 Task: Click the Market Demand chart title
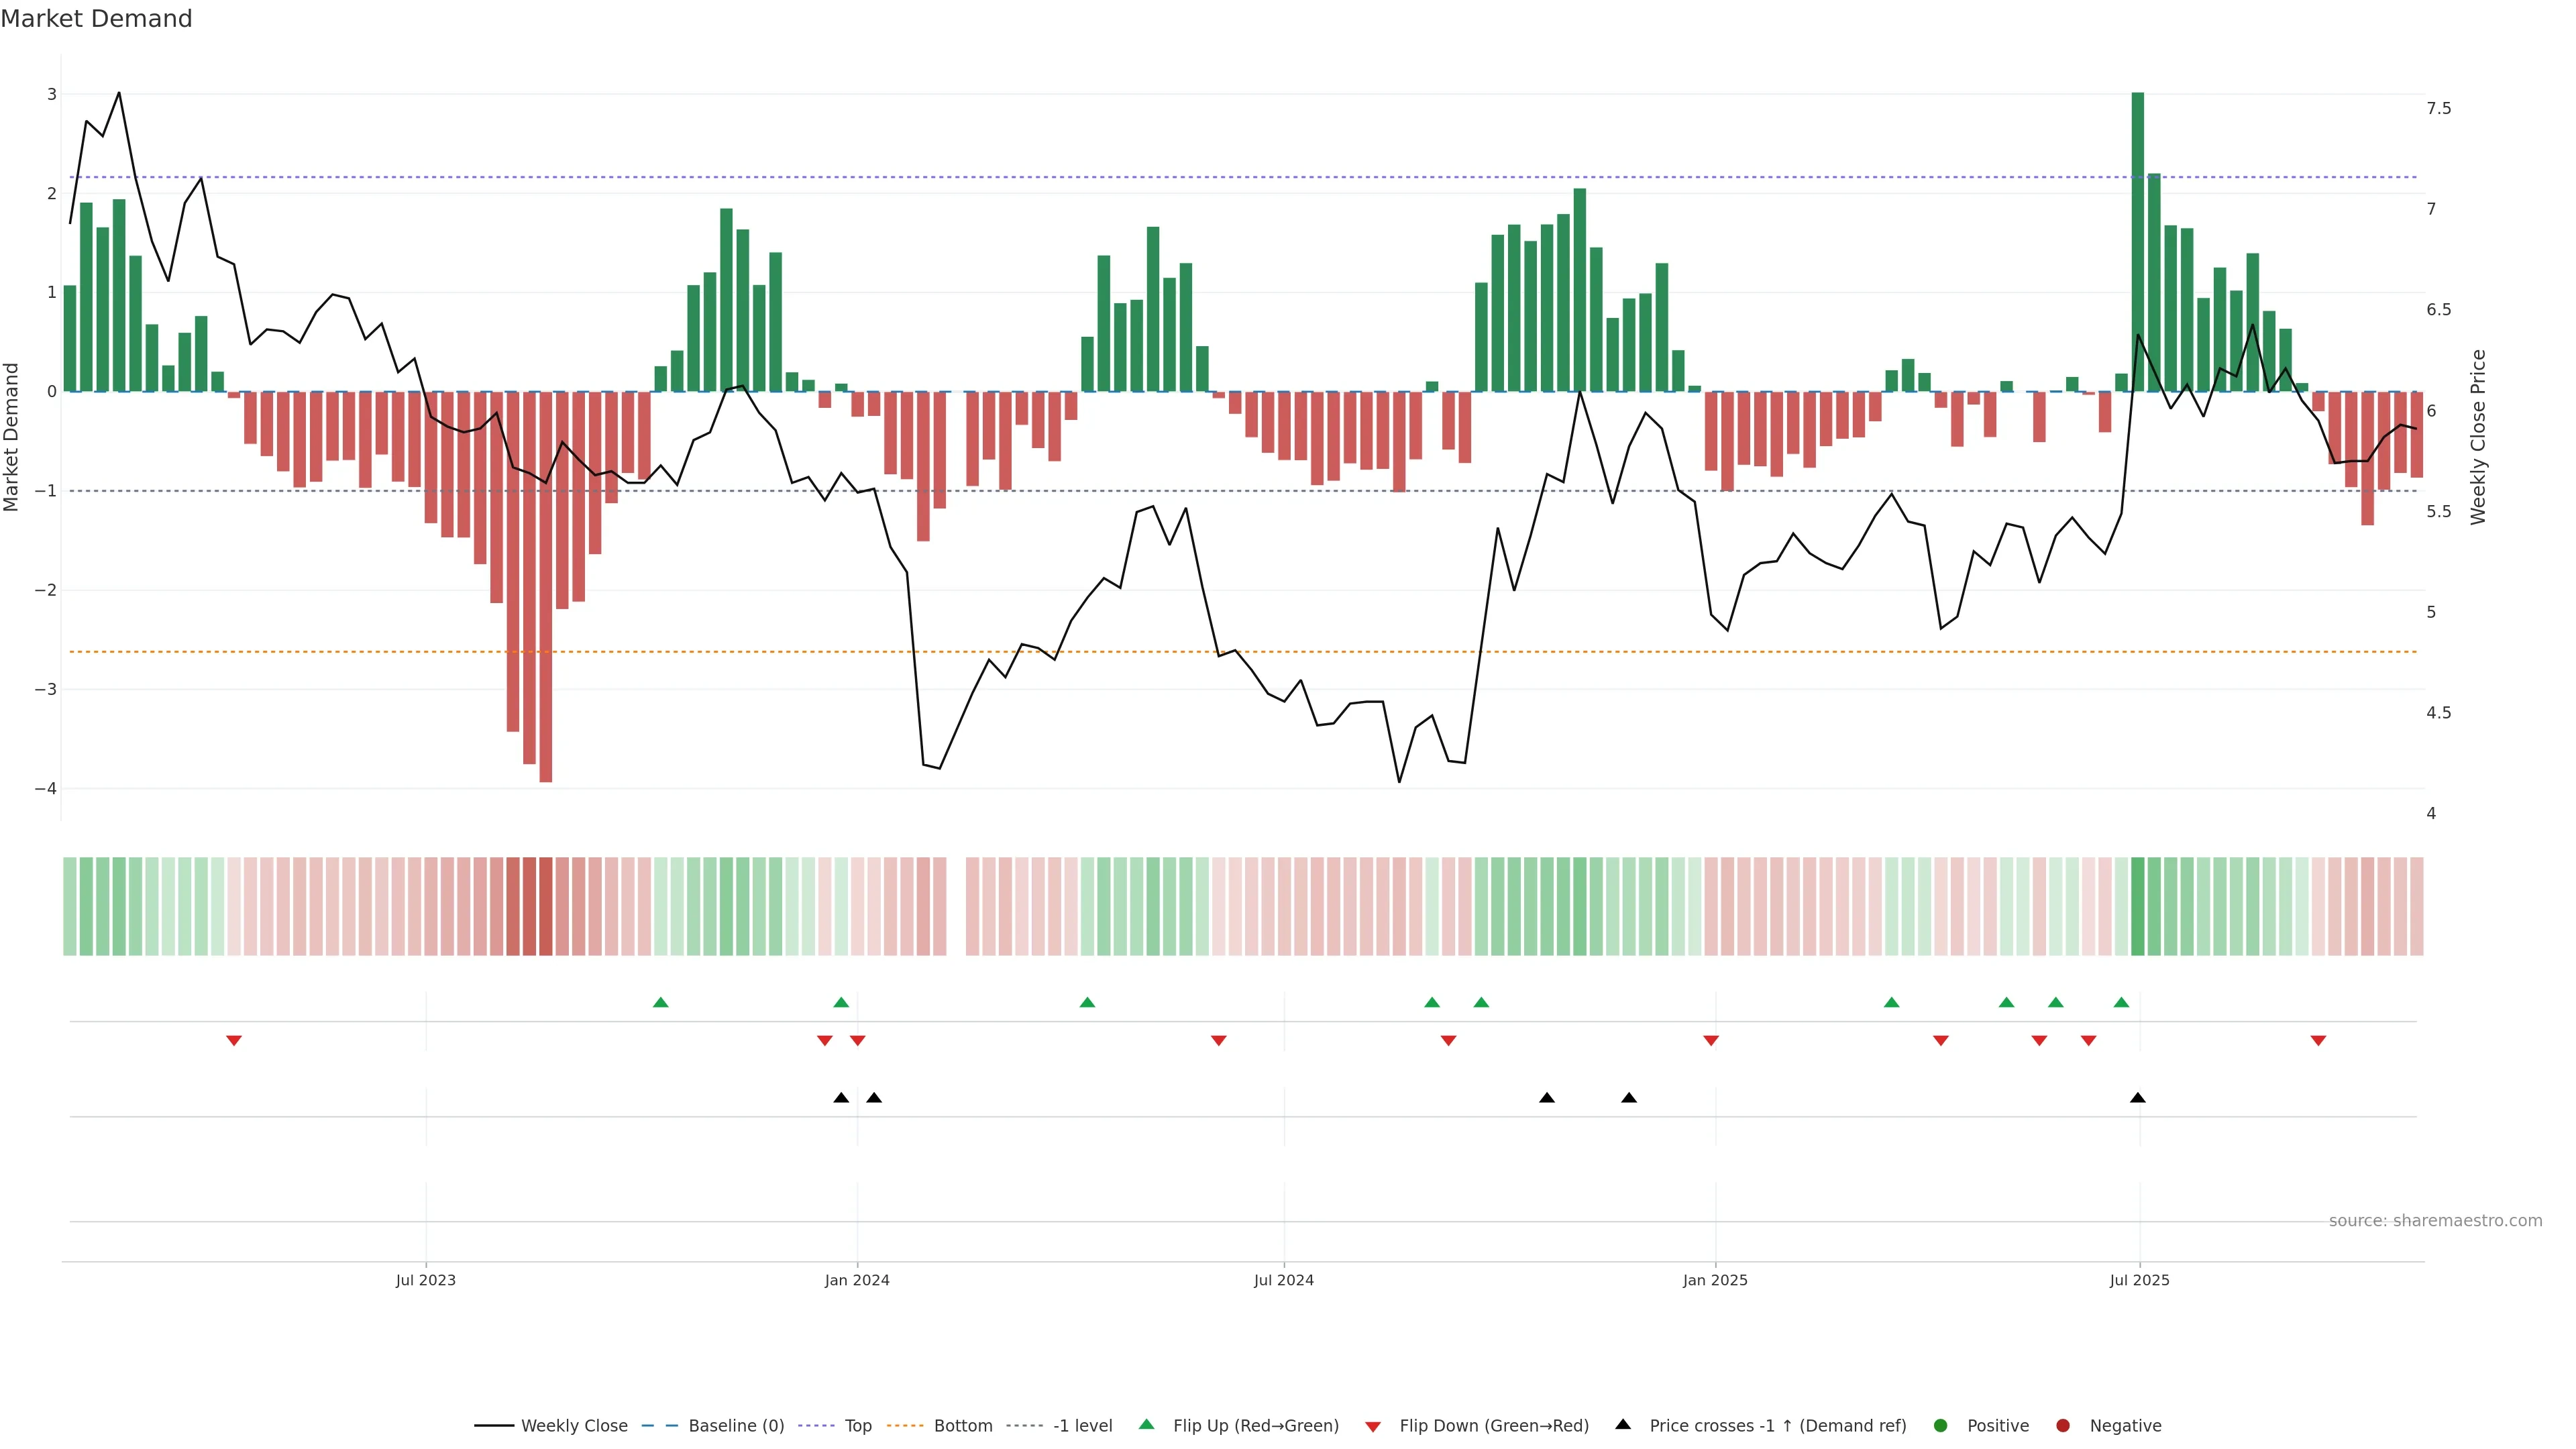[96, 19]
